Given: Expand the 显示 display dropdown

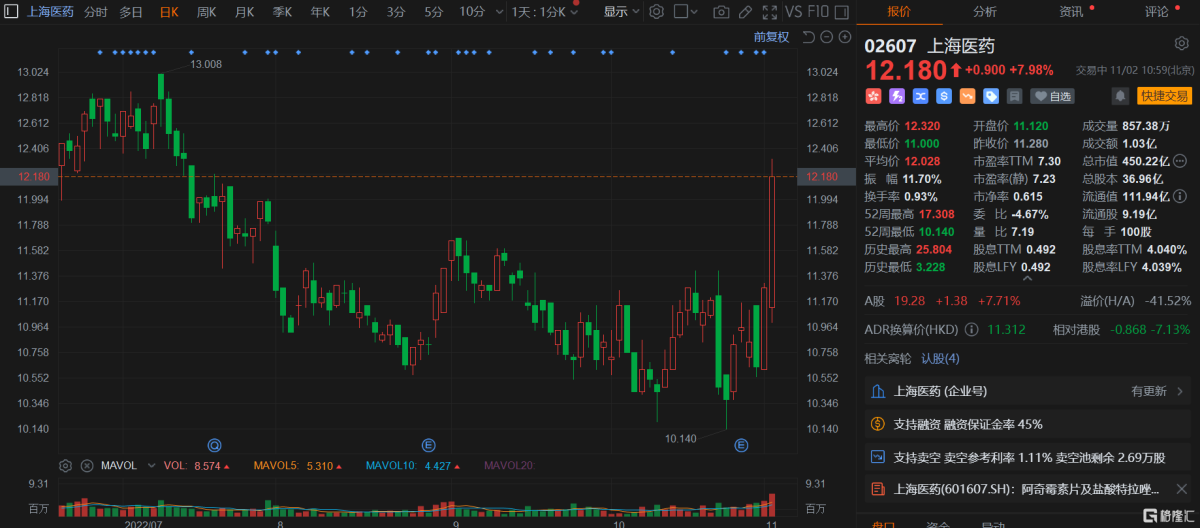Looking at the screenshot, I should pos(621,12).
